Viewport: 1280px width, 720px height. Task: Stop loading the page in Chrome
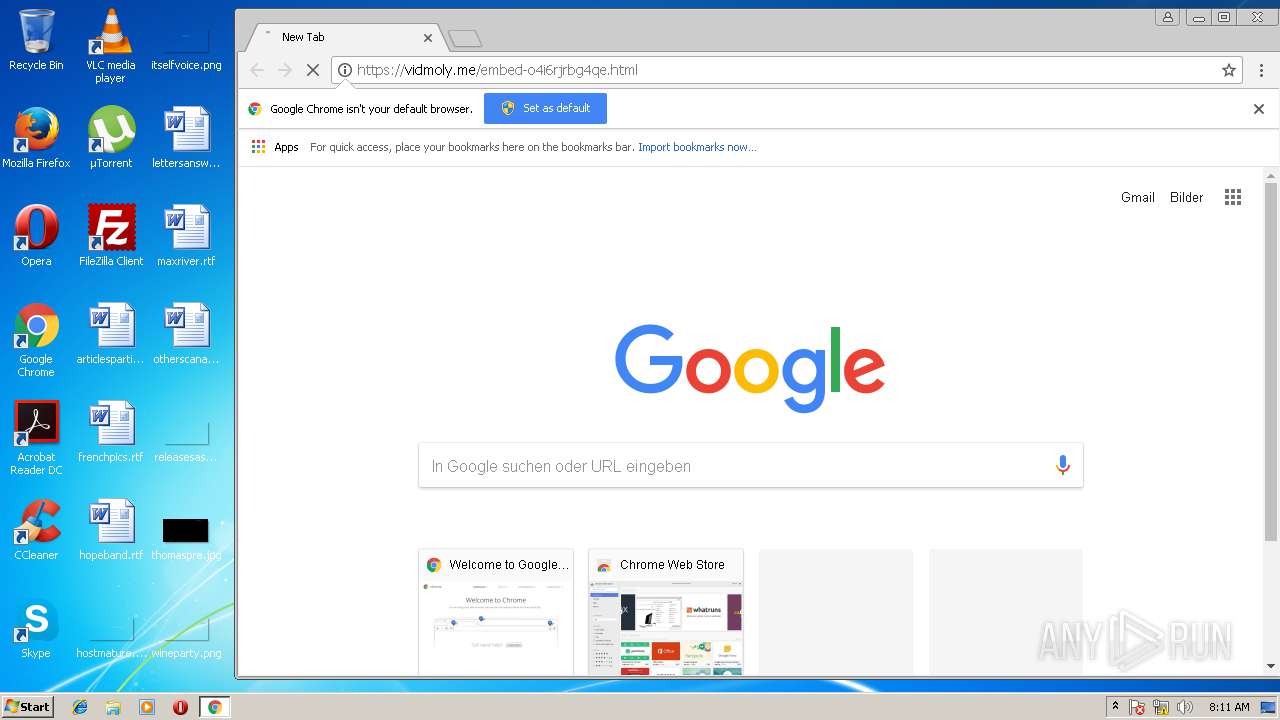312,70
